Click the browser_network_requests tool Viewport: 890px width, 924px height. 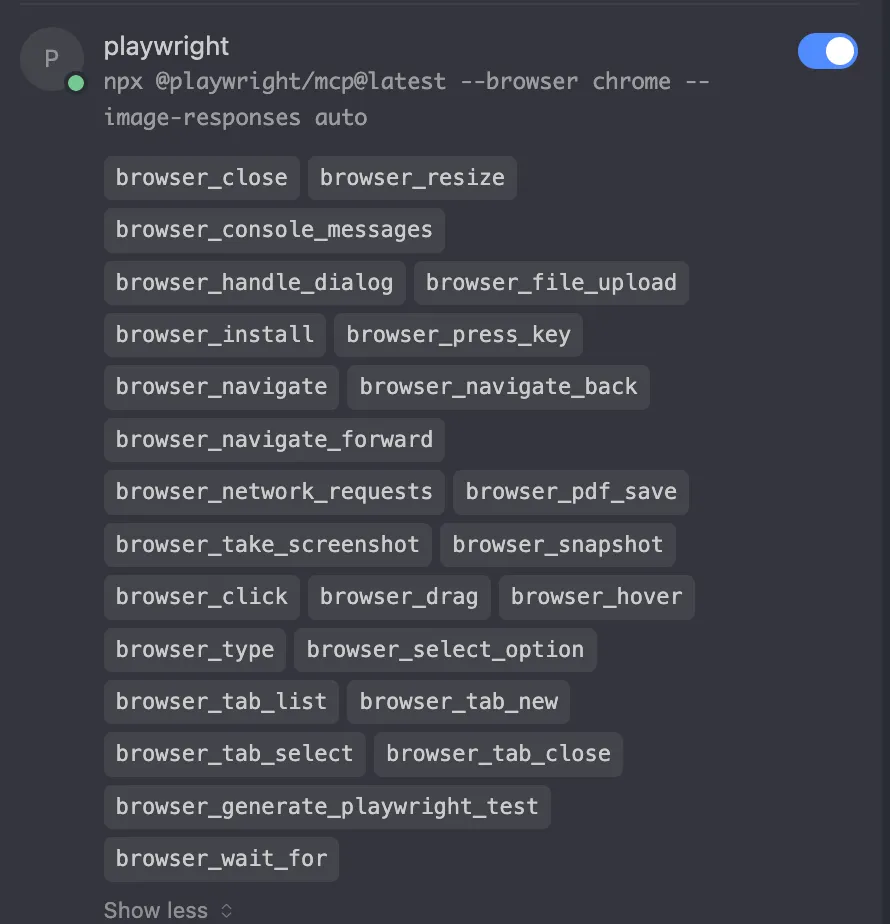274,492
